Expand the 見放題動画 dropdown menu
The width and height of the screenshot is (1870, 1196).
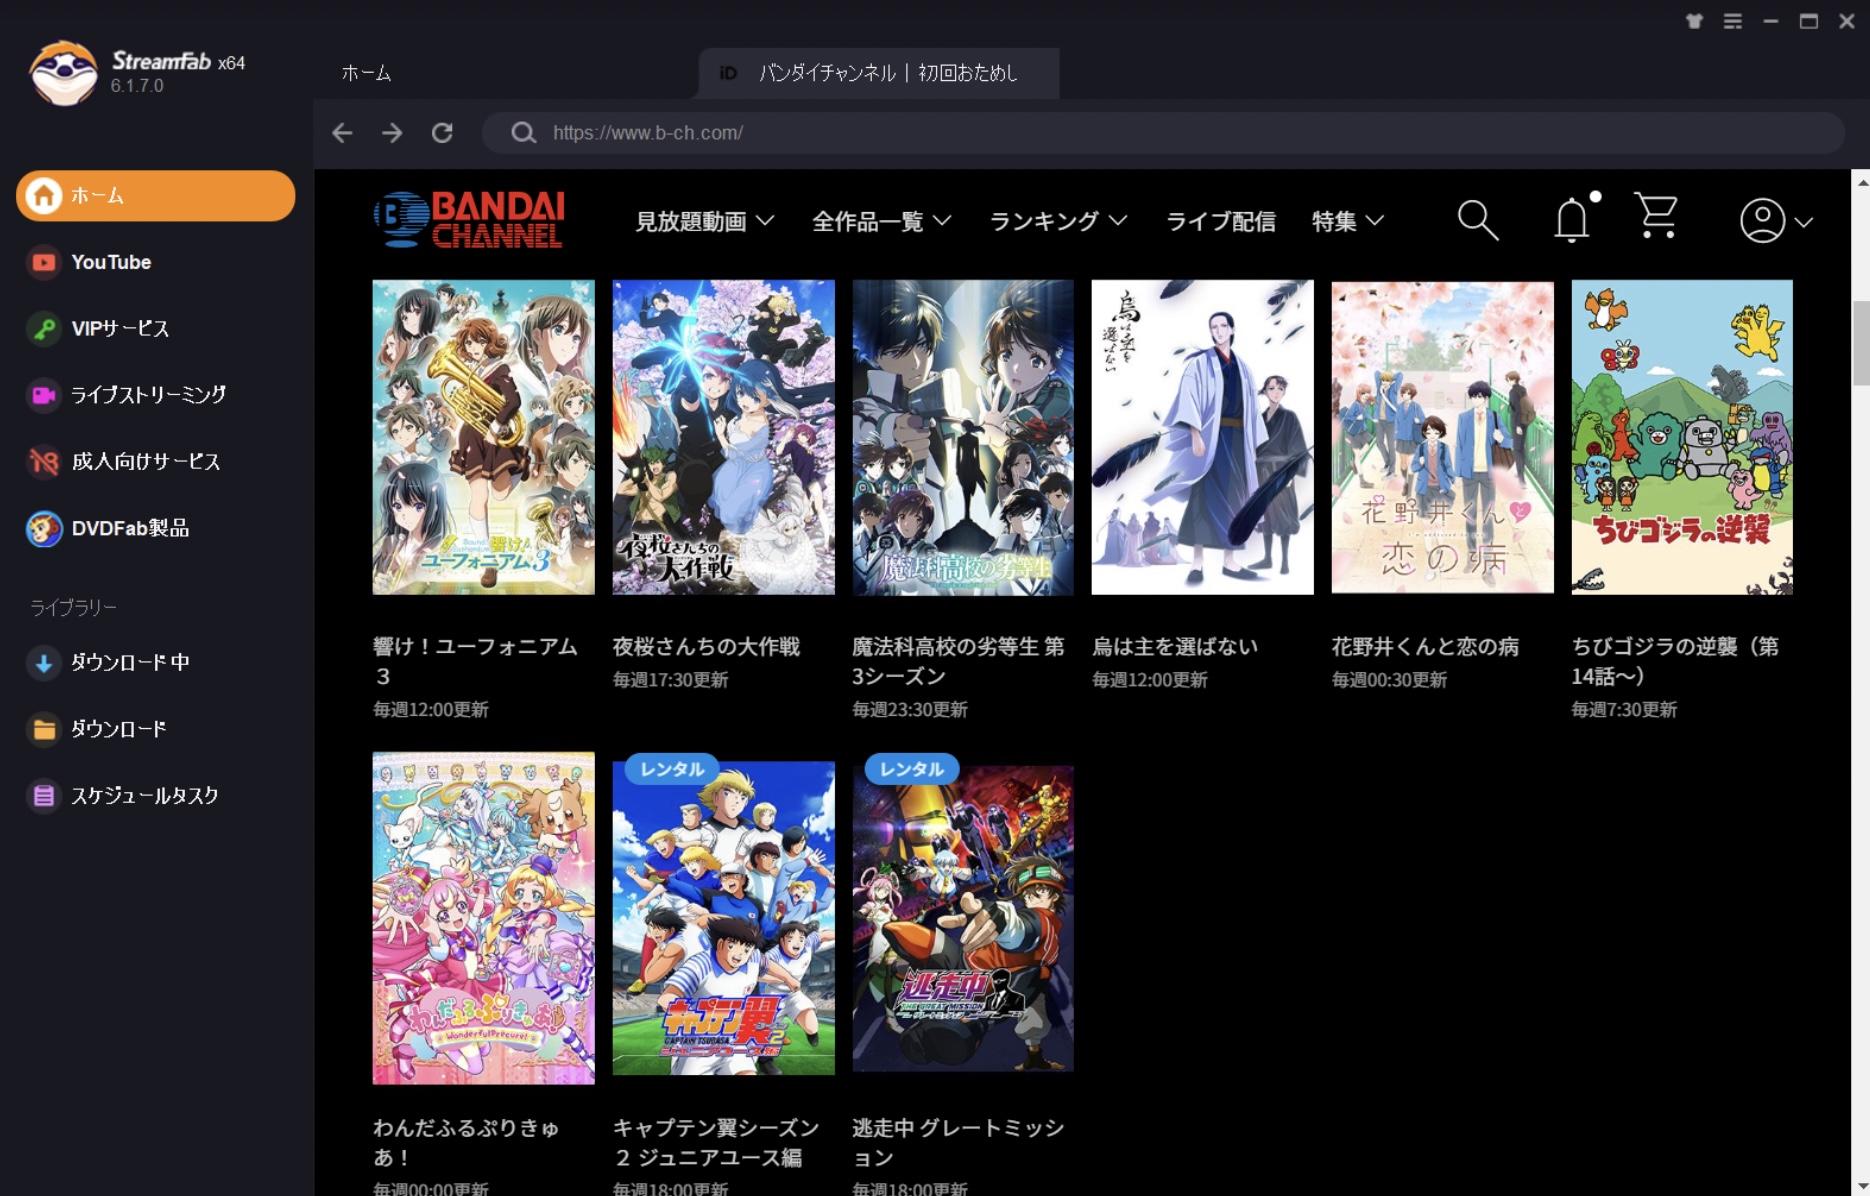point(705,221)
